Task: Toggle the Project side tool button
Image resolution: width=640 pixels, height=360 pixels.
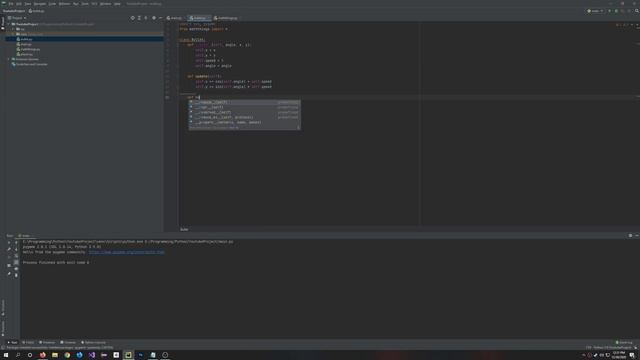Action: tap(3, 23)
